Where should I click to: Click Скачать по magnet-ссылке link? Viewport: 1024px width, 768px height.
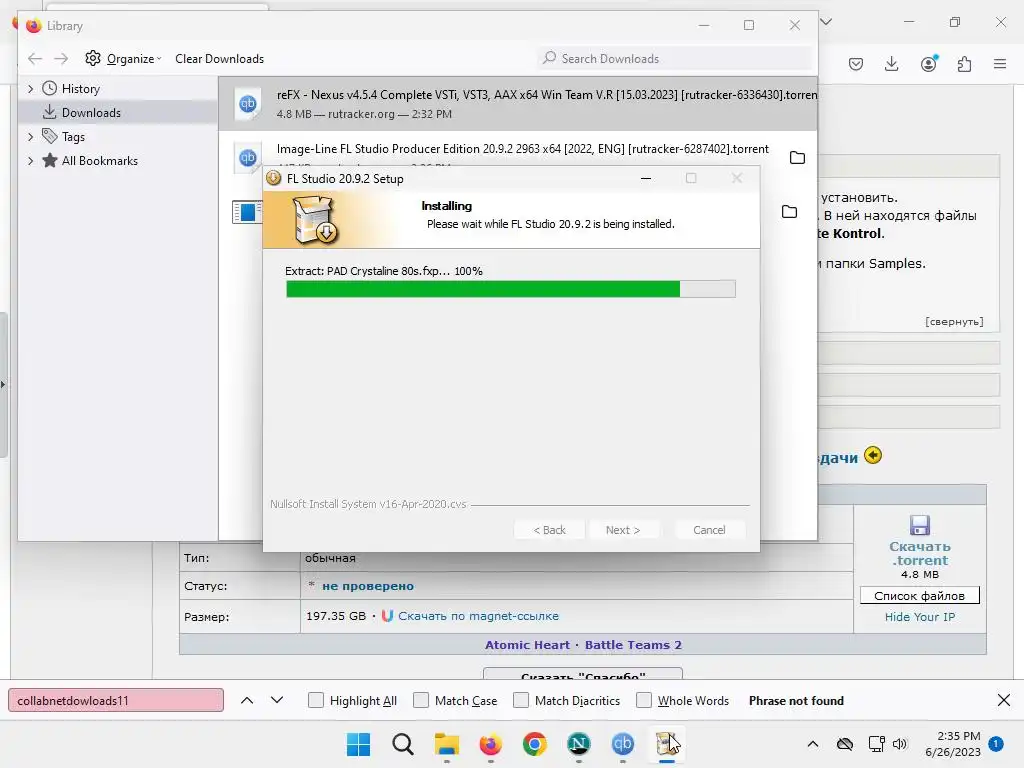(478, 616)
